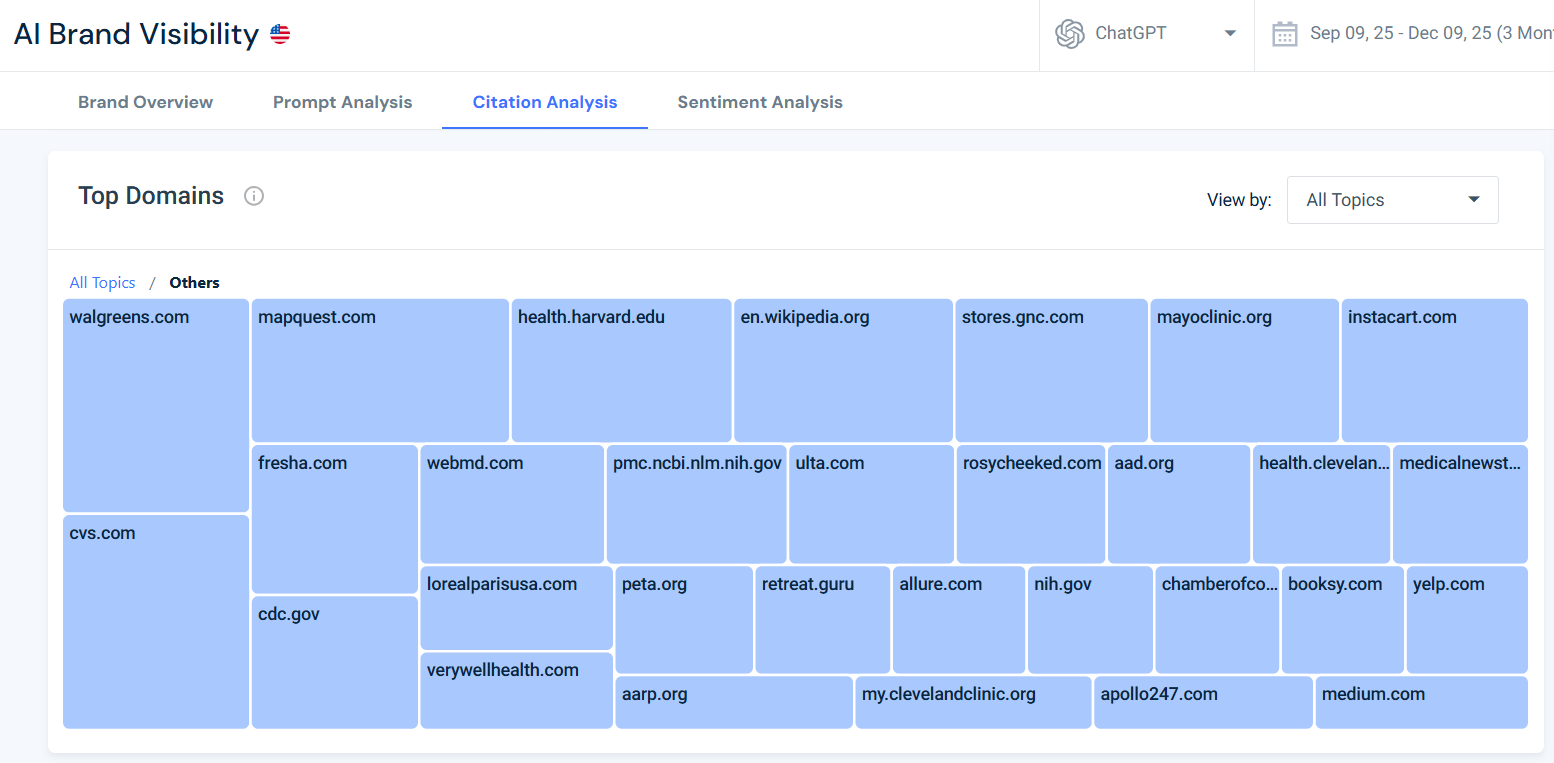Click the ChatGPT logo icon
The width and height of the screenshot is (1554, 763).
(x=1069, y=33)
